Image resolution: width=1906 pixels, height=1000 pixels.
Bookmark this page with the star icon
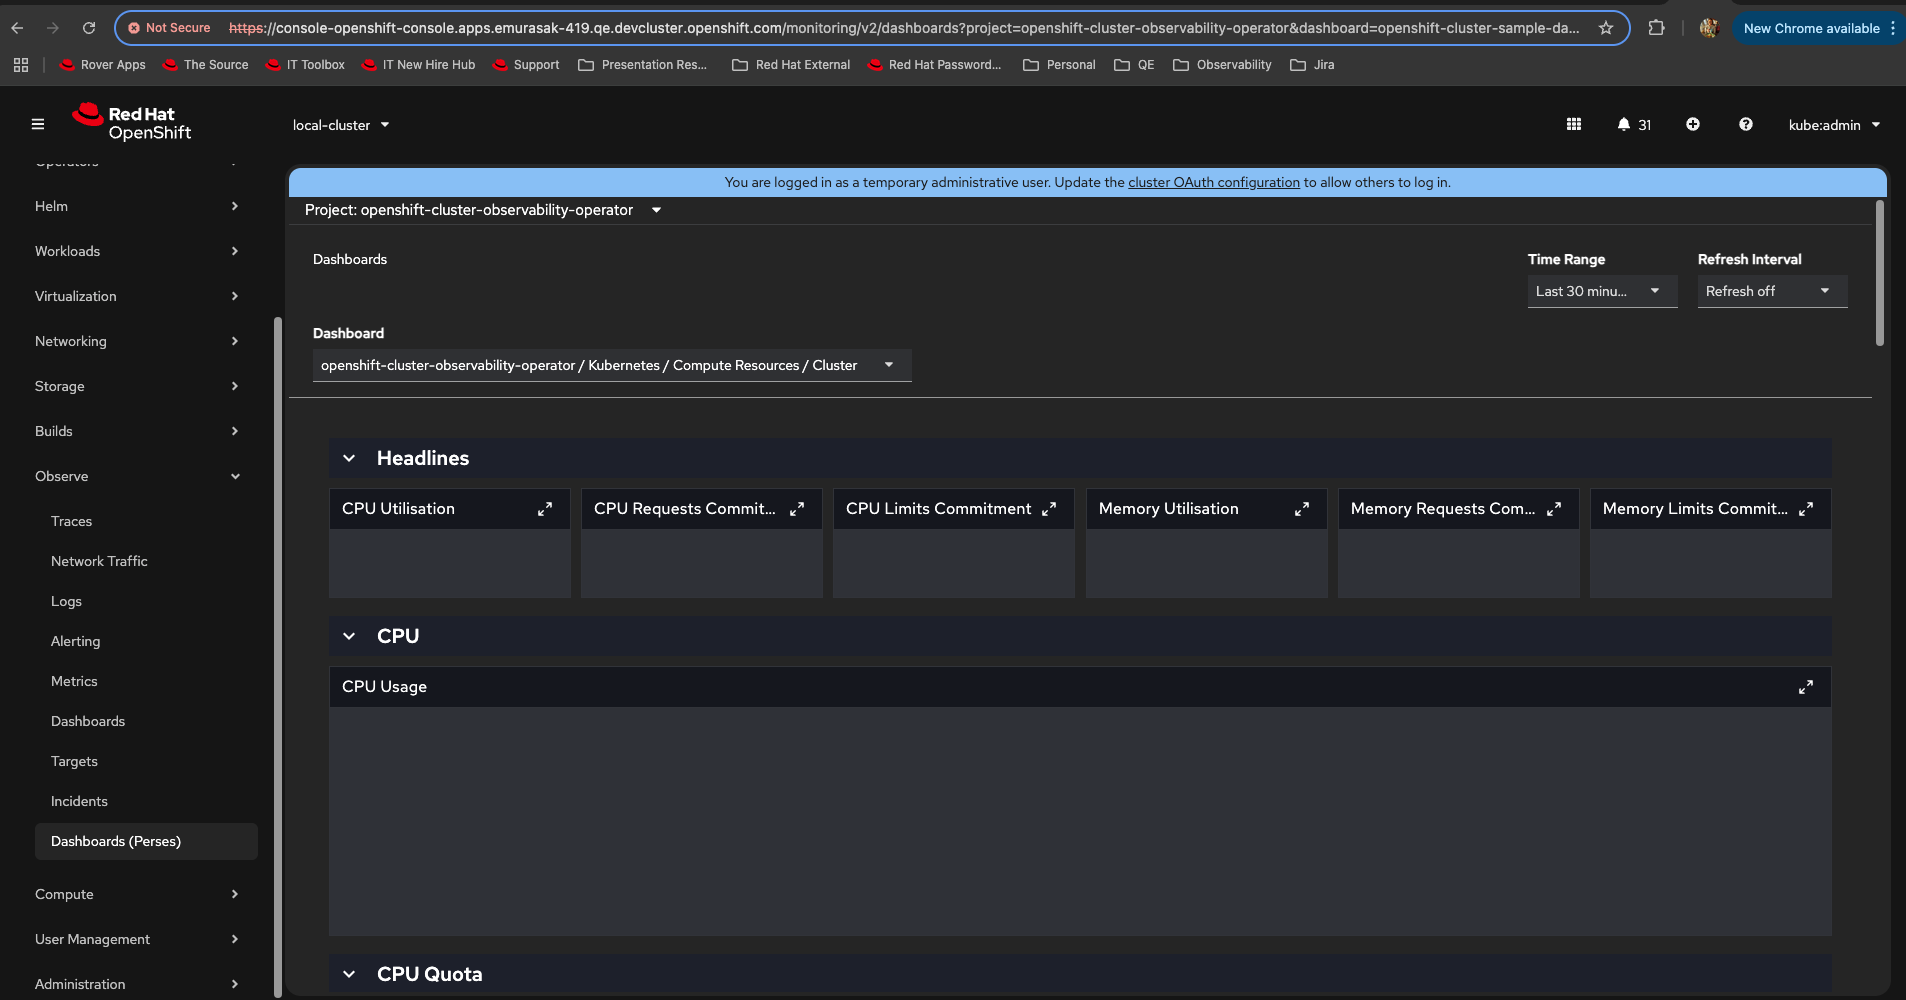(x=1606, y=28)
